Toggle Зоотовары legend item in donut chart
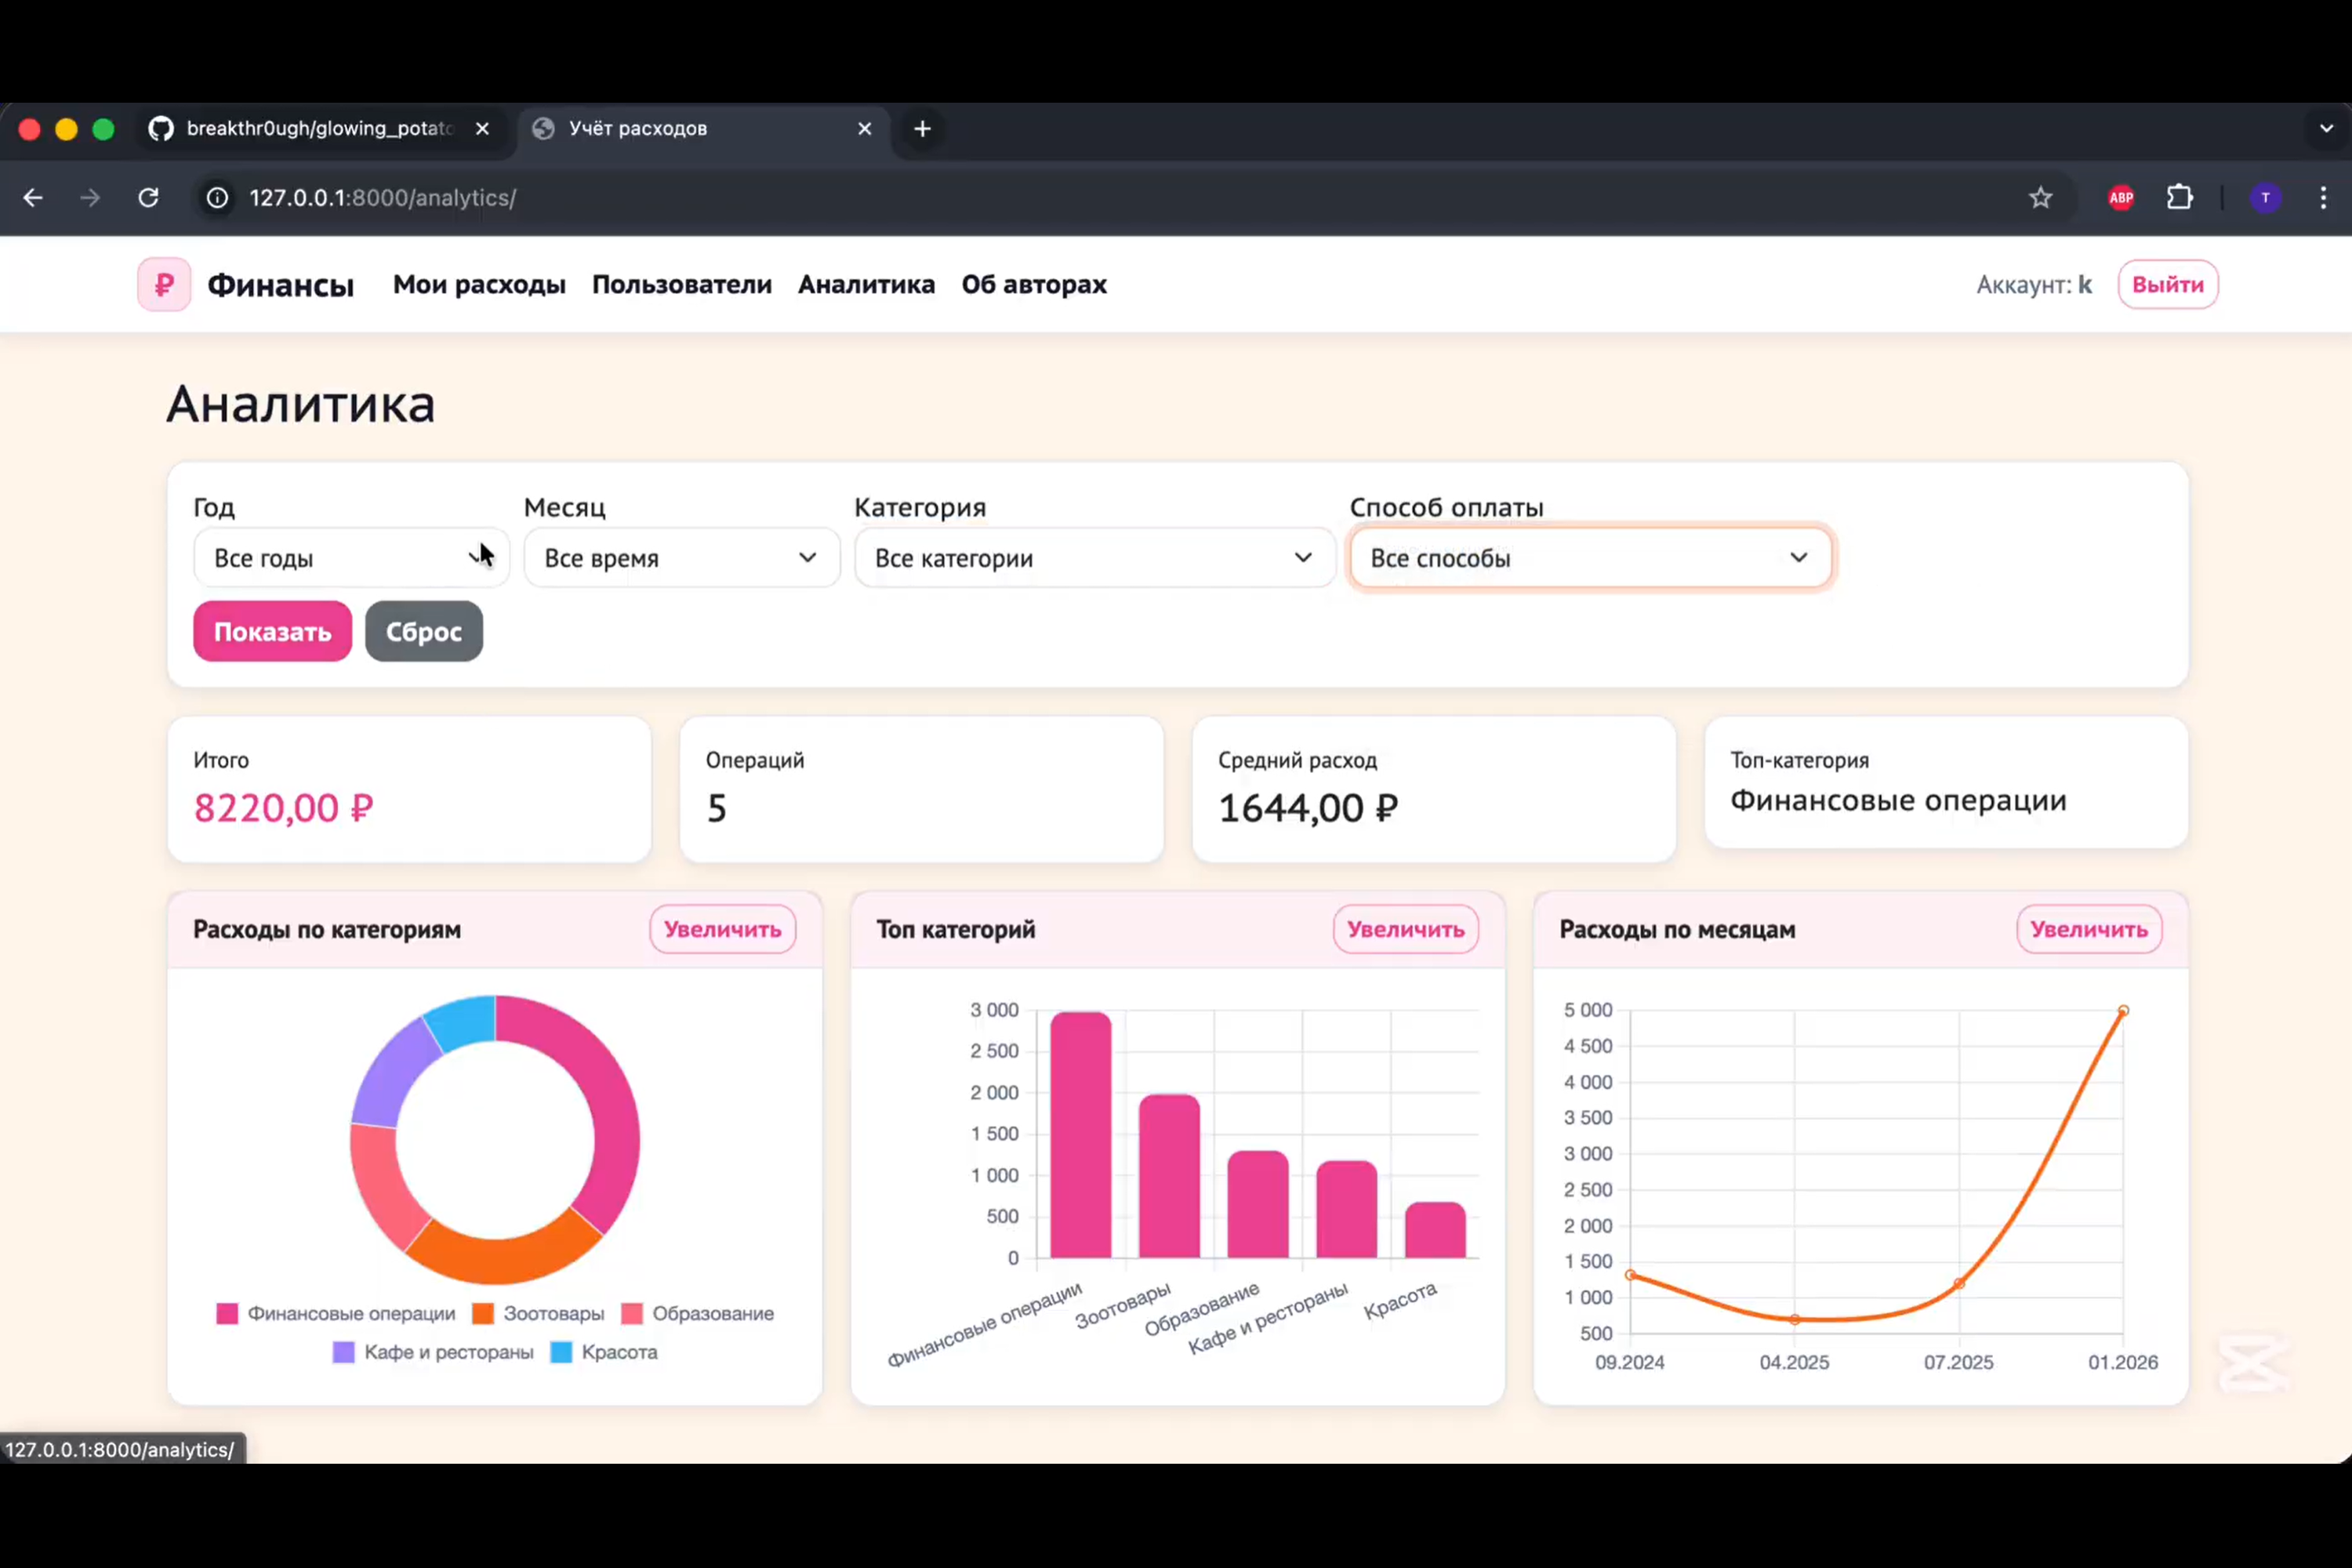 540,1313
